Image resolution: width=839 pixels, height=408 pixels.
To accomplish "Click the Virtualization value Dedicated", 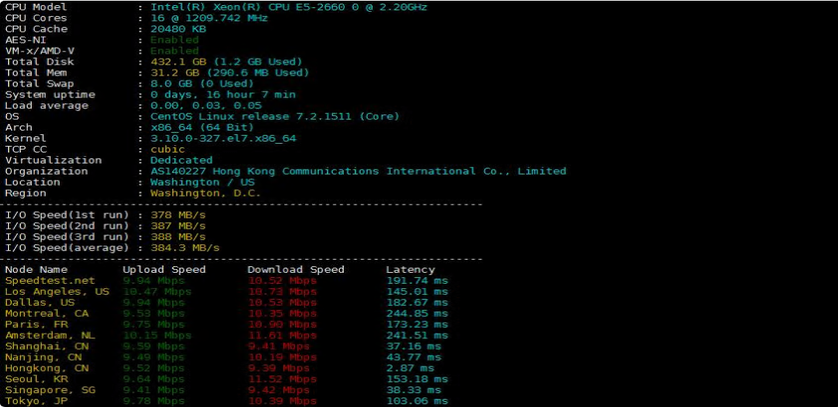I will tap(181, 160).
